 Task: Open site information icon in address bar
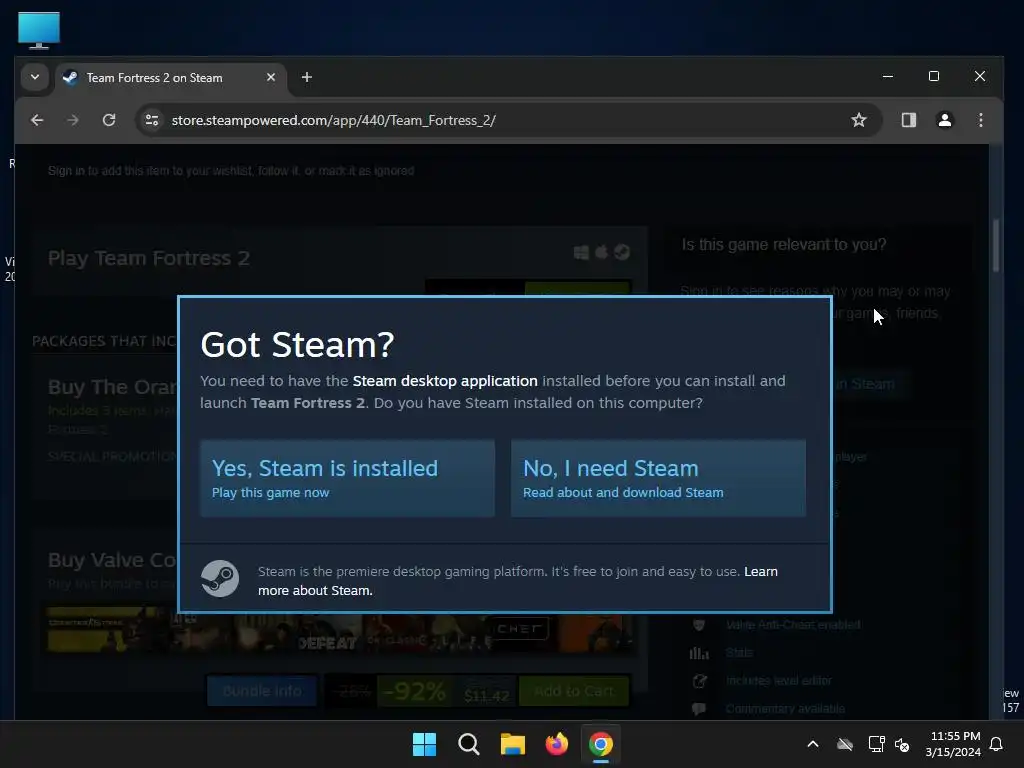pos(152,120)
